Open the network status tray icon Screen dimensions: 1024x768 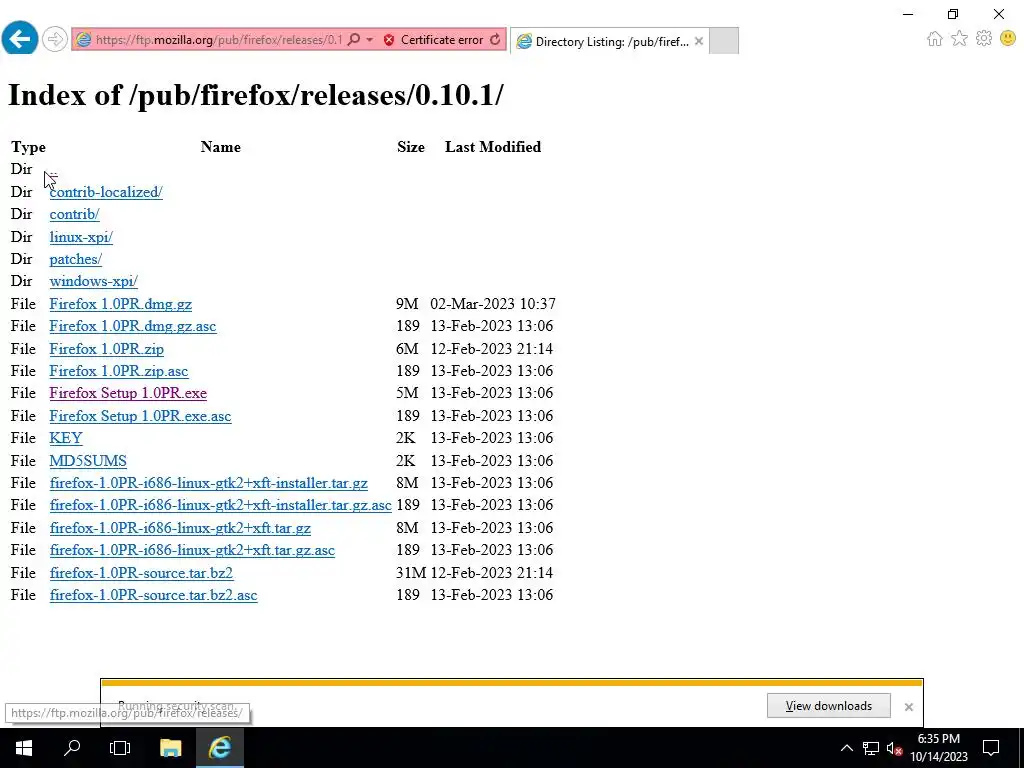pyautogui.click(x=871, y=748)
